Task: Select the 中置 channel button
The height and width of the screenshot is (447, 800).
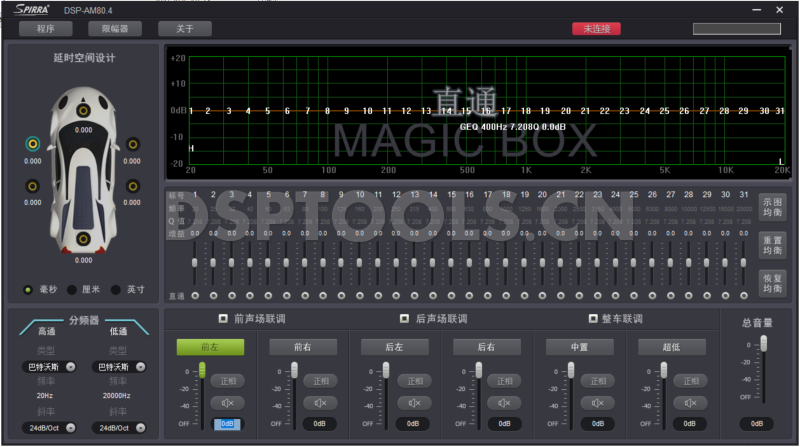Action: click(x=580, y=347)
